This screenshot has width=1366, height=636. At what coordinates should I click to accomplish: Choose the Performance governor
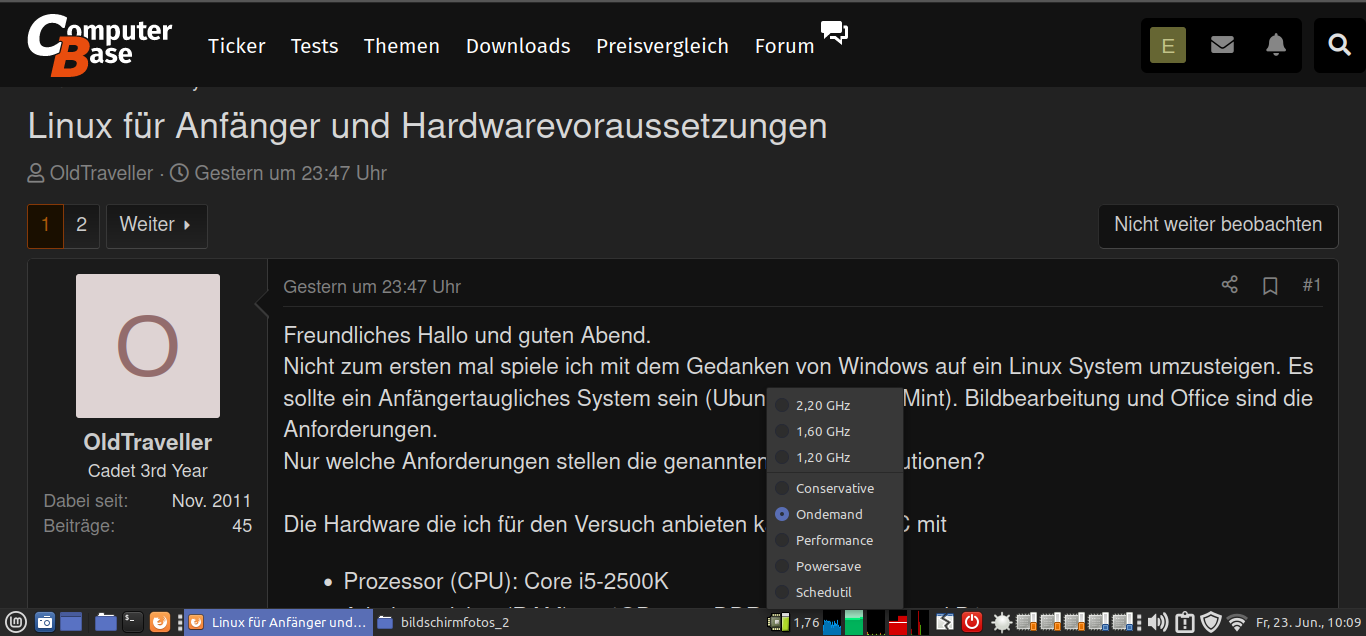(x=834, y=540)
